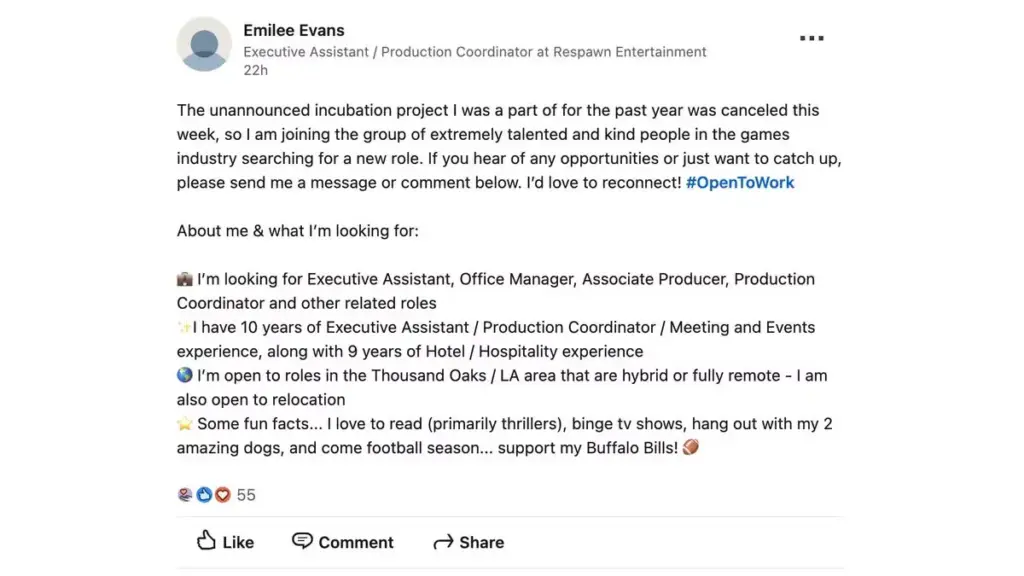
Task: Click the globe emoji before open to roles
Action: [x=185, y=376]
